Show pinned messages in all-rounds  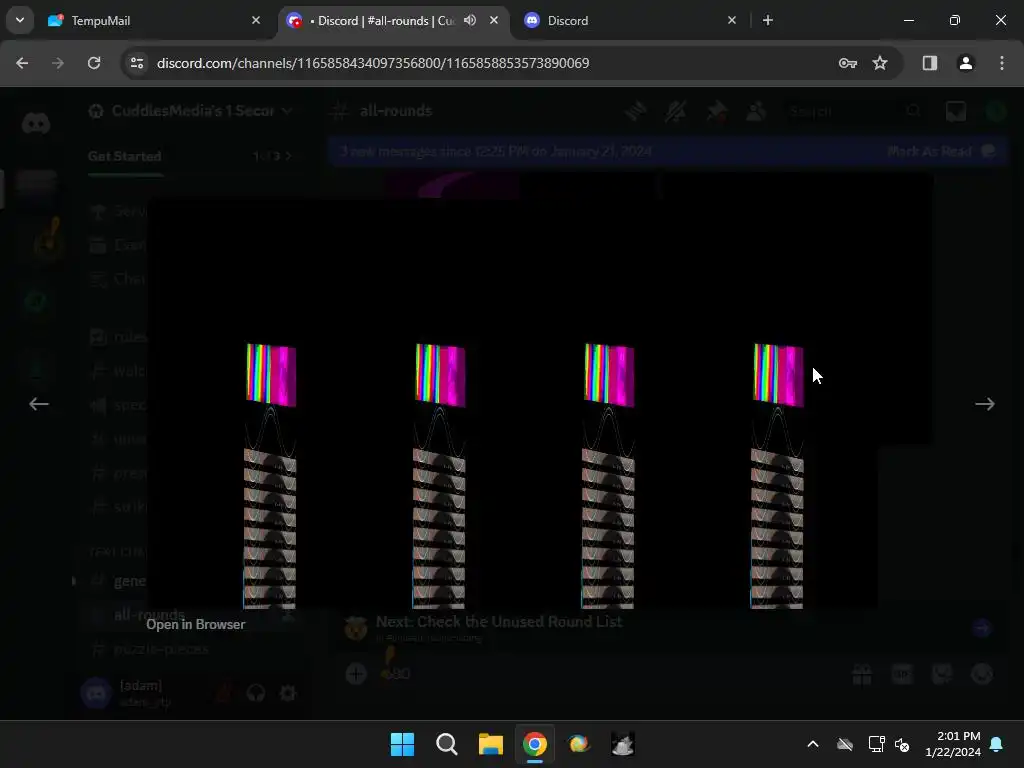[716, 112]
